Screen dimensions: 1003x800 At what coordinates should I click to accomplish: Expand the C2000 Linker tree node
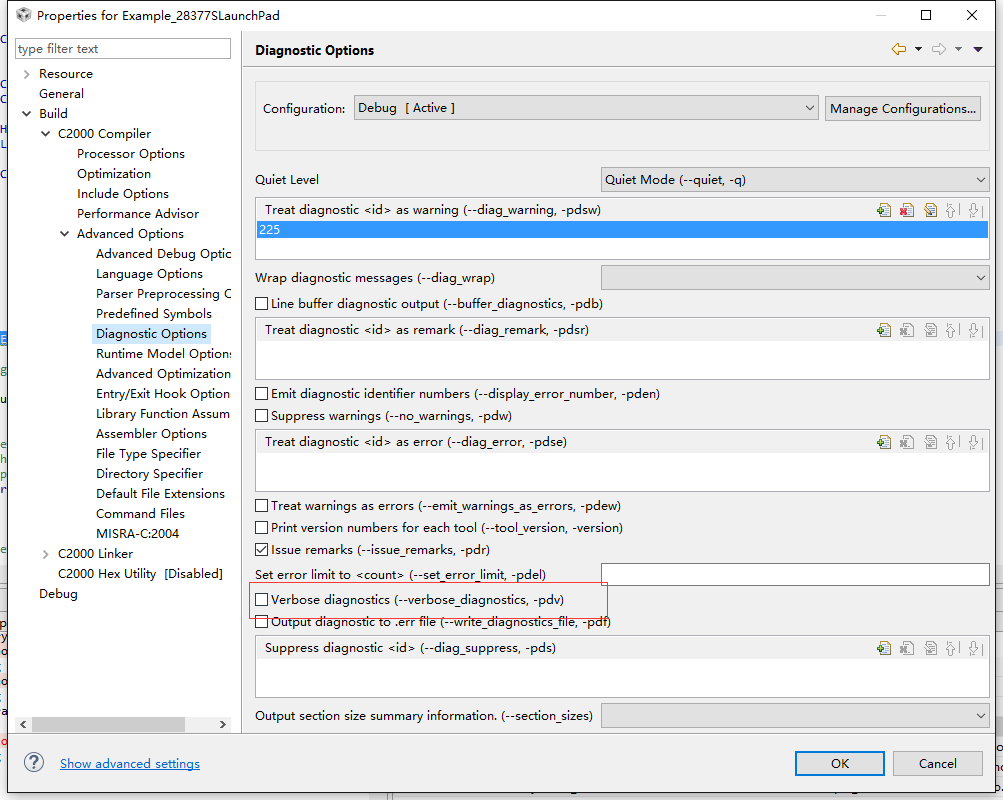coord(46,554)
